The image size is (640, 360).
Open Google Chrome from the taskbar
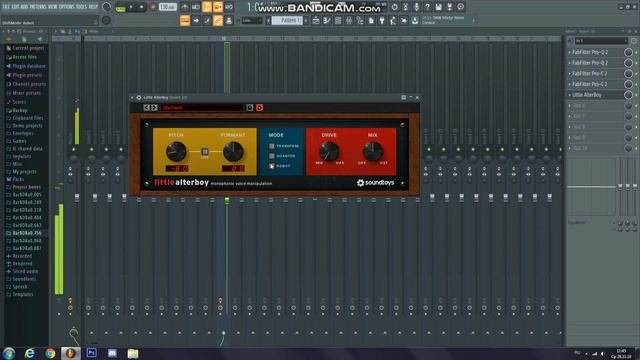[50, 353]
